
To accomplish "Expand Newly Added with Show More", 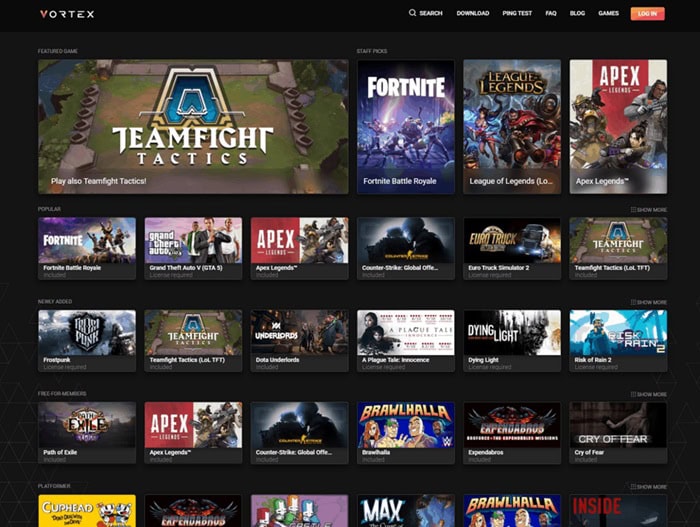I will [x=648, y=302].
